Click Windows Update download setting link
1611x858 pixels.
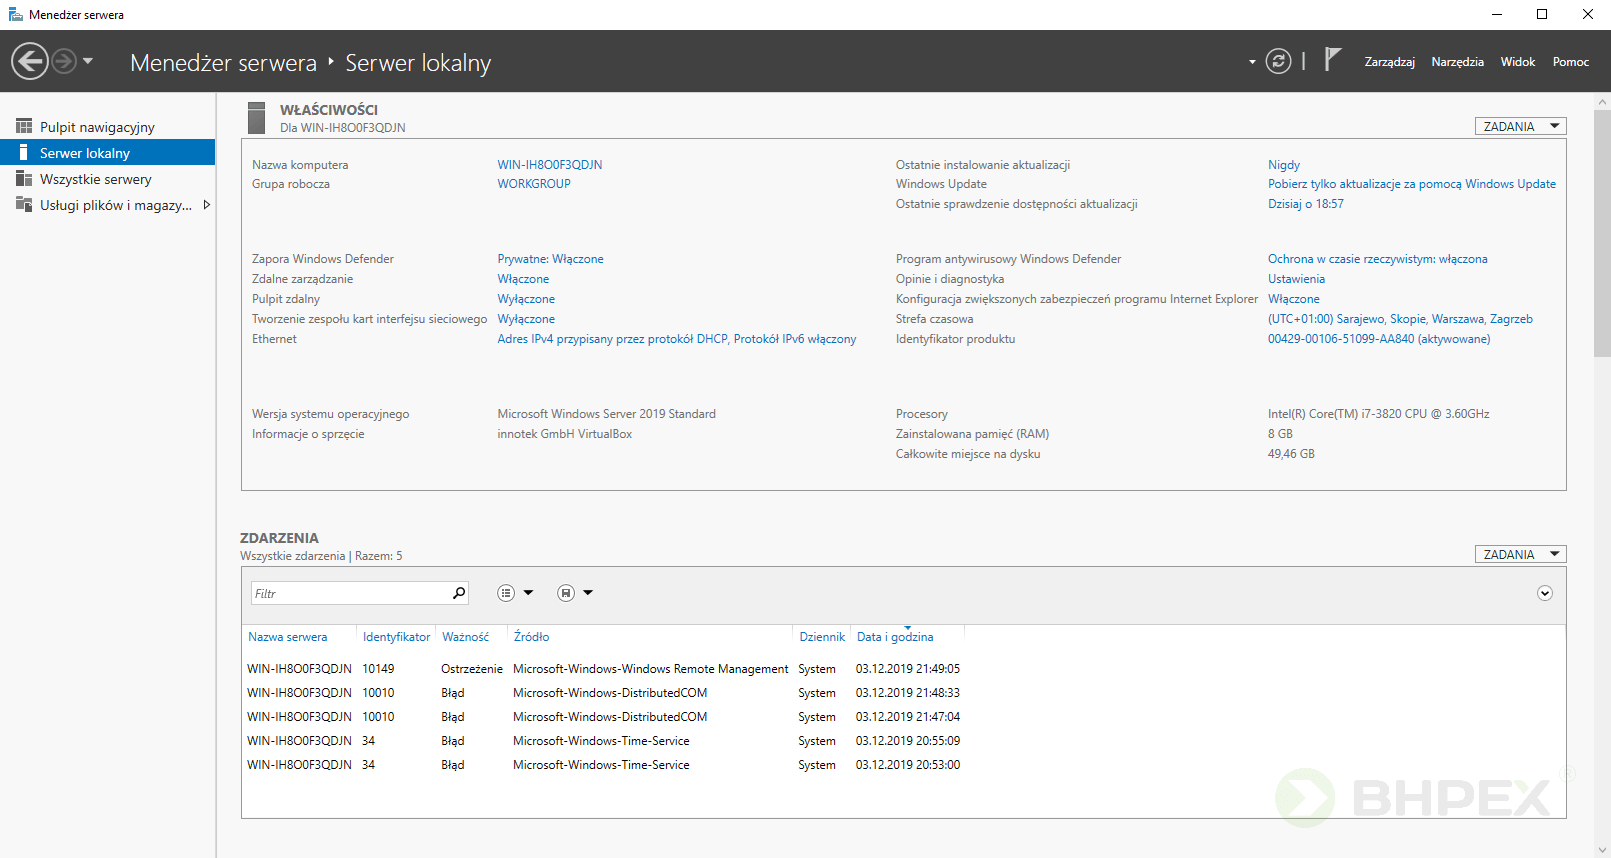(1412, 184)
